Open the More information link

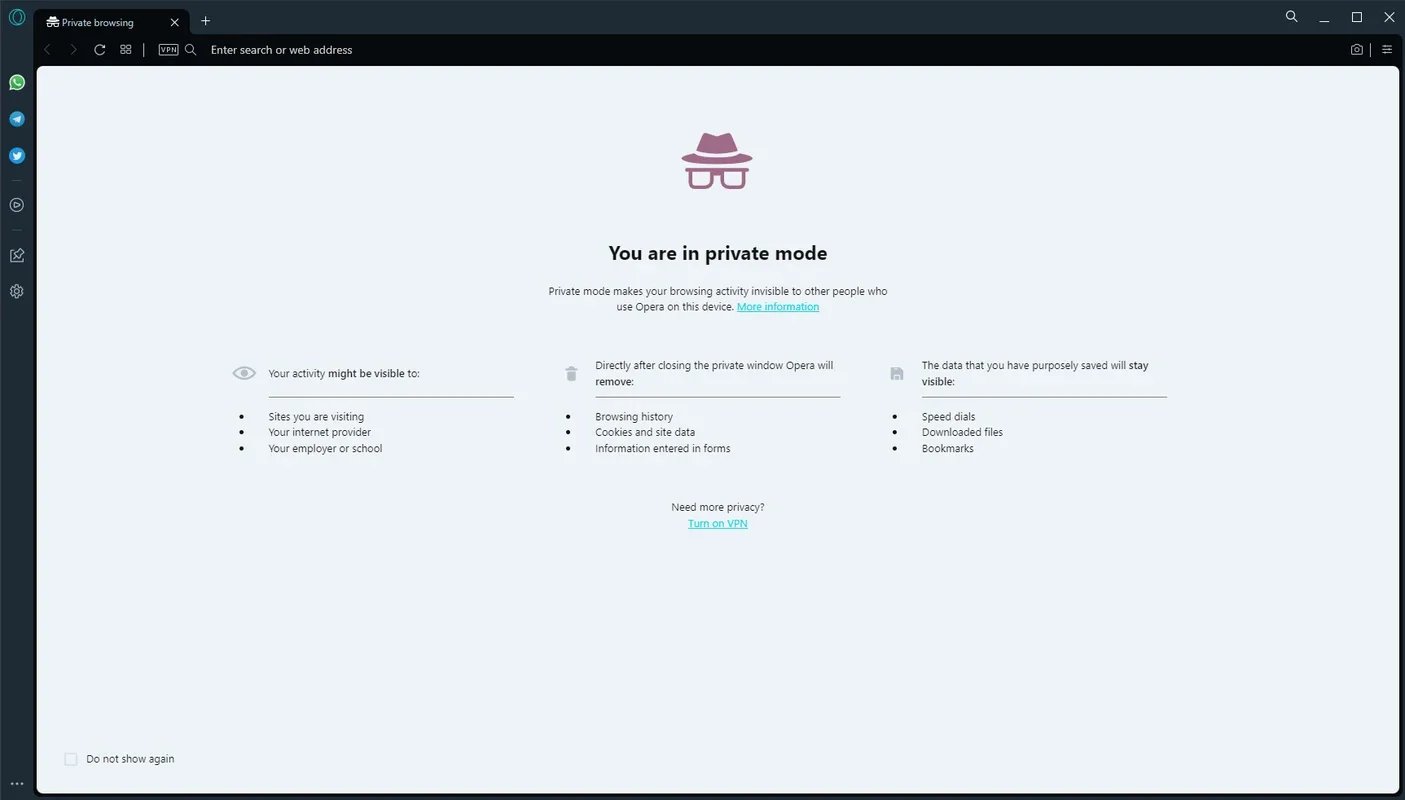click(778, 307)
